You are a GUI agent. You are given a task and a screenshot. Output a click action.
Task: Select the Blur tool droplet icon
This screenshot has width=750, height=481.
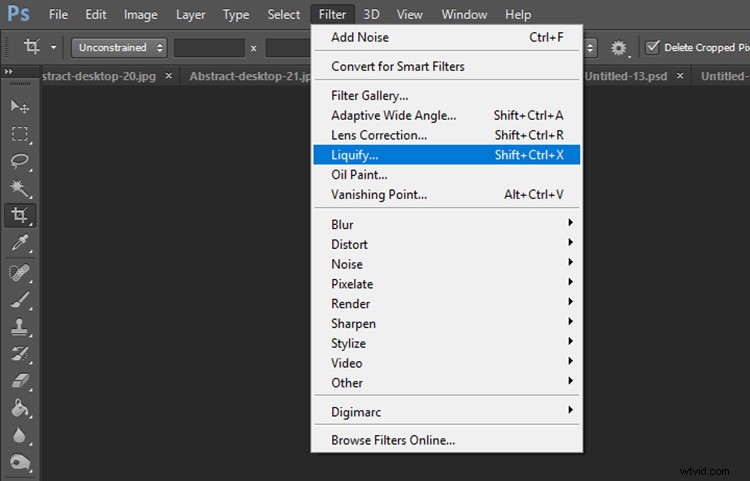(20, 436)
